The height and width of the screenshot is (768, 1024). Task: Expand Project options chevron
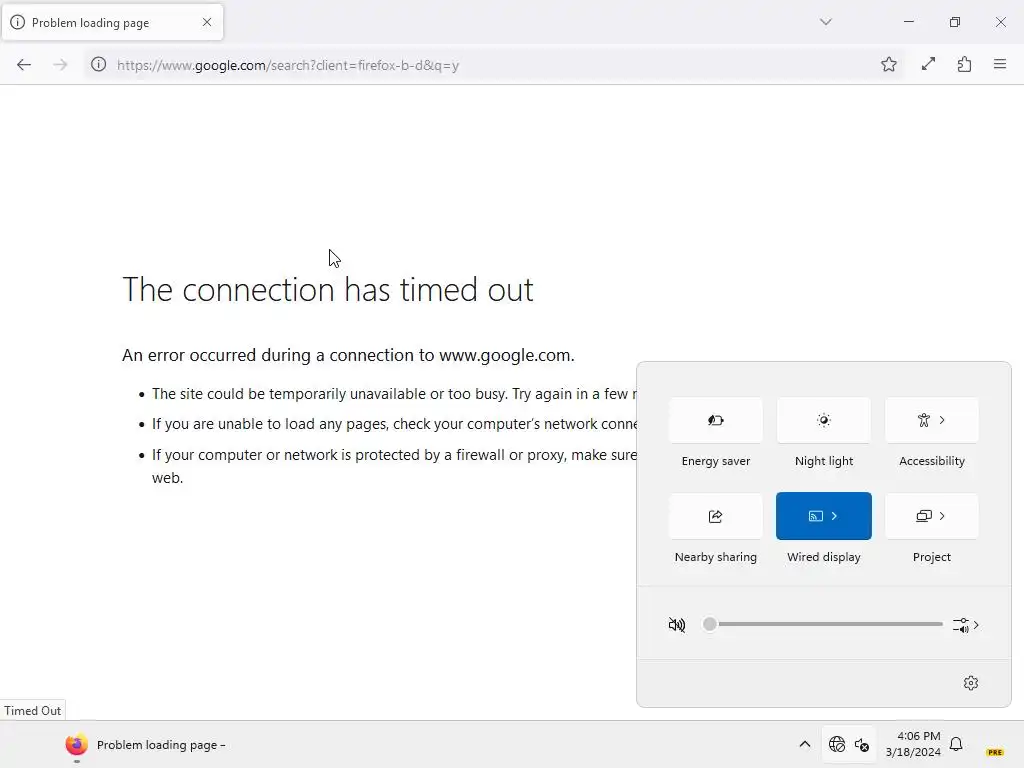click(942, 516)
